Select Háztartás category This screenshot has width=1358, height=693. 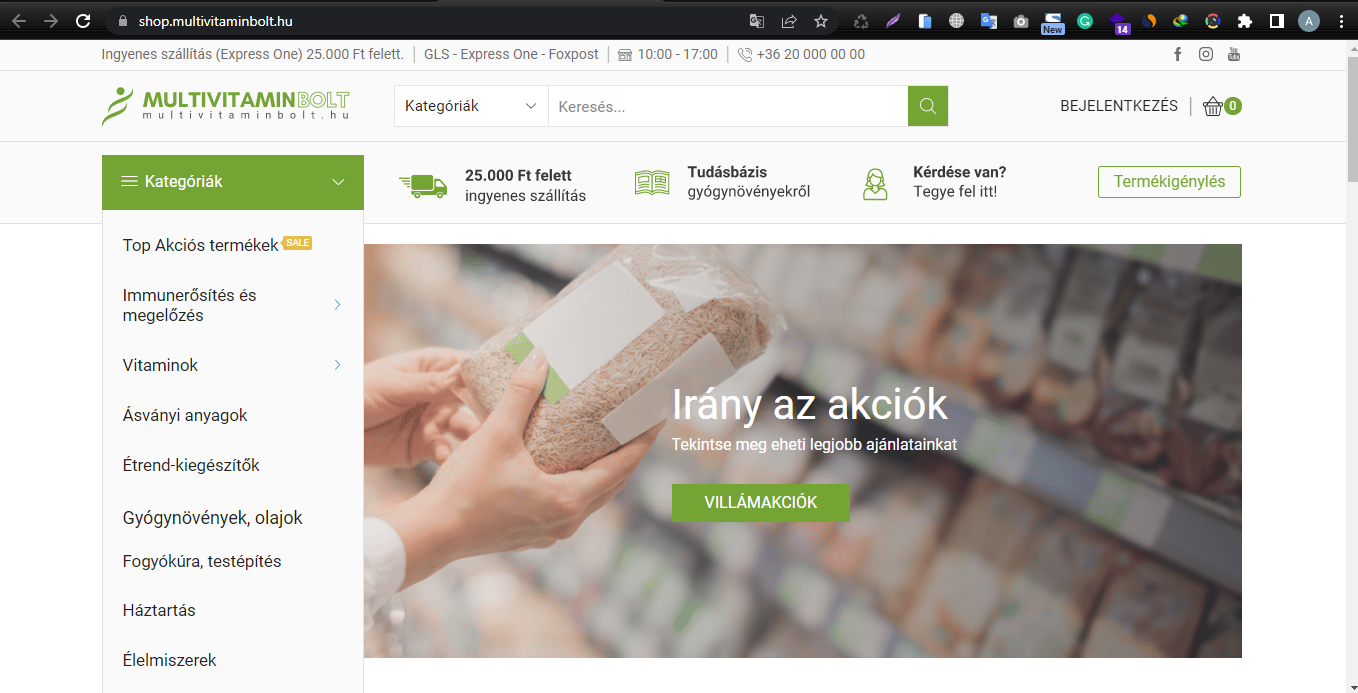pos(159,610)
